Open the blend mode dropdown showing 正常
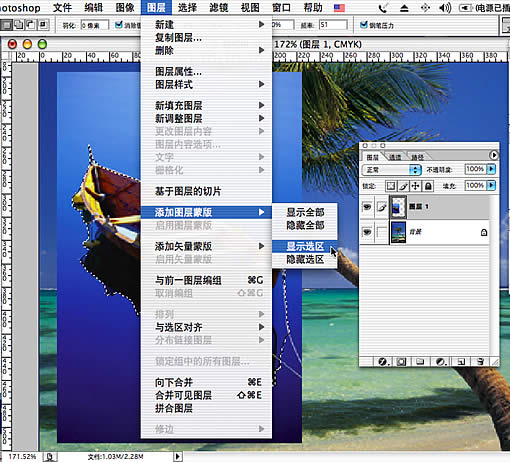Viewport: 510px width, 462px height. pyautogui.click(x=392, y=170)
